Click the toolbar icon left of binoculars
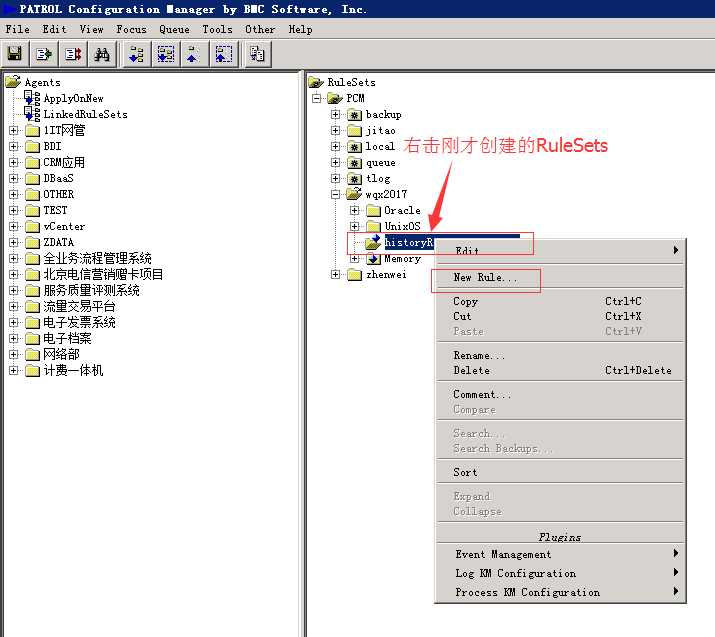 (73, 54)
